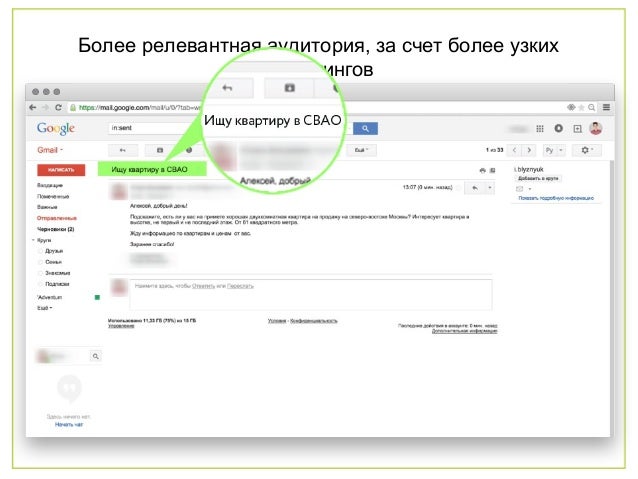Go to the next message with the right chevron
The width and height of the screenshot is (638, 479).
click(529, 150)
